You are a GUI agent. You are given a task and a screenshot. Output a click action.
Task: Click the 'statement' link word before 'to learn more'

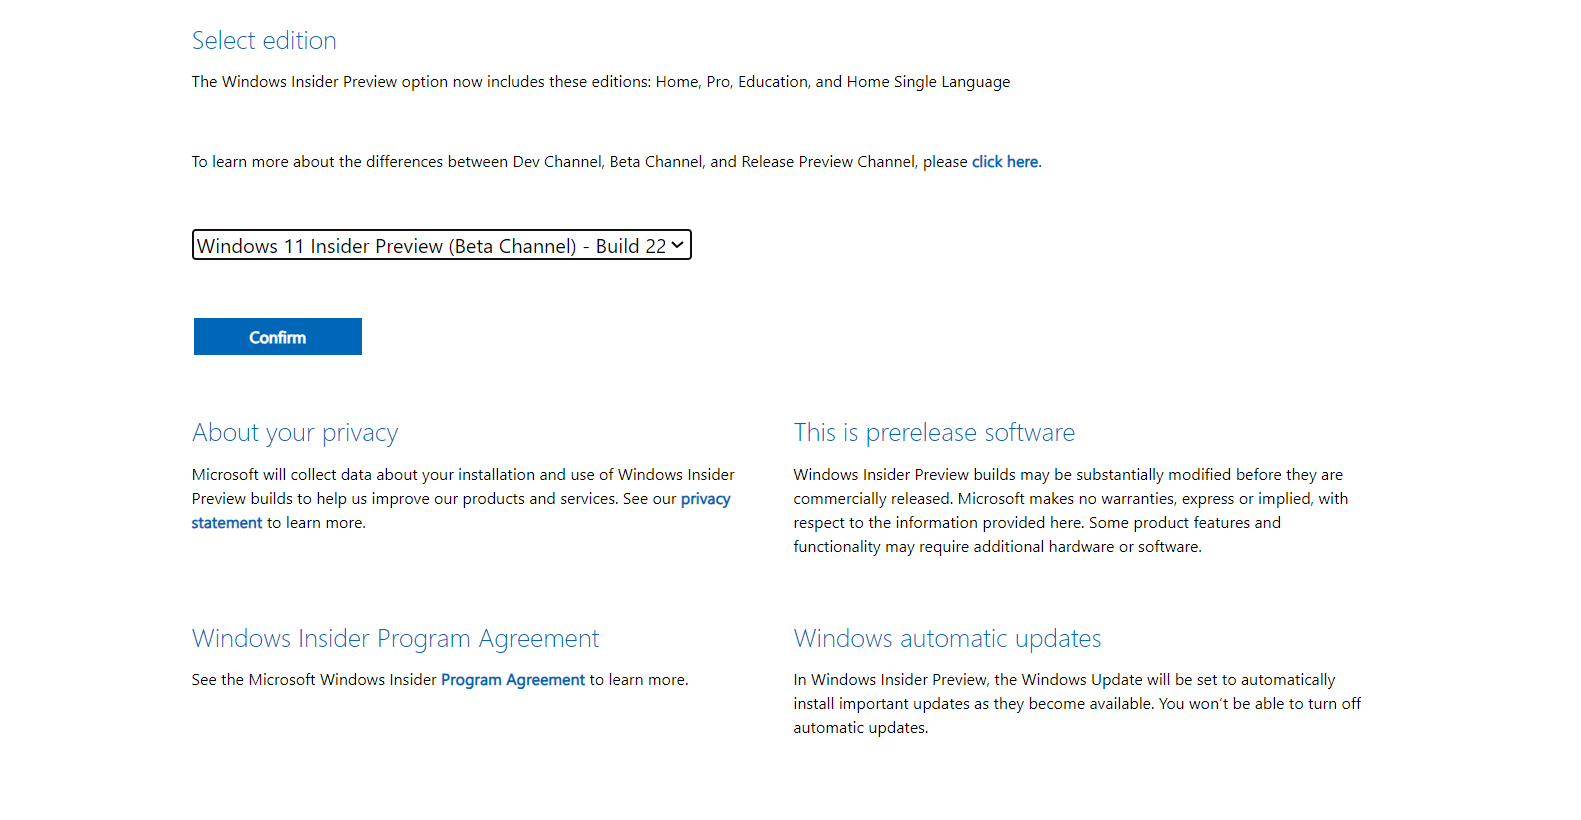(x=227, y=523)
